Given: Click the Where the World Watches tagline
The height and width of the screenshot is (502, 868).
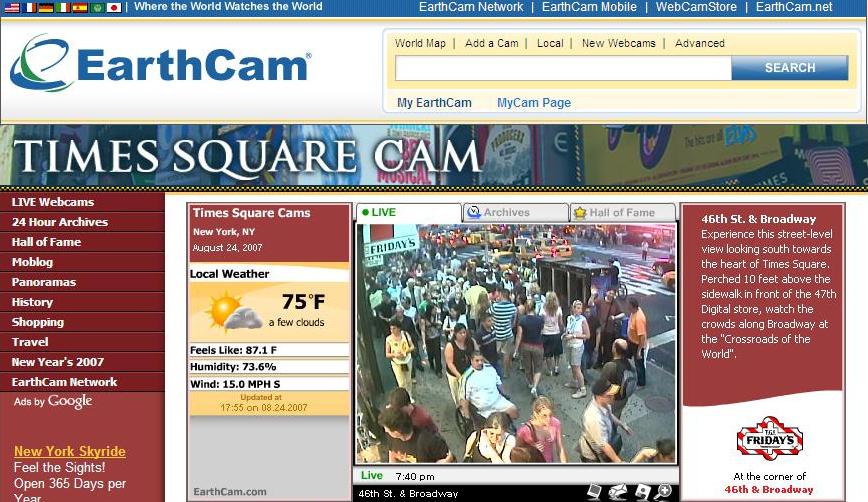Looking at the screenshot, I should click(228, 7).
